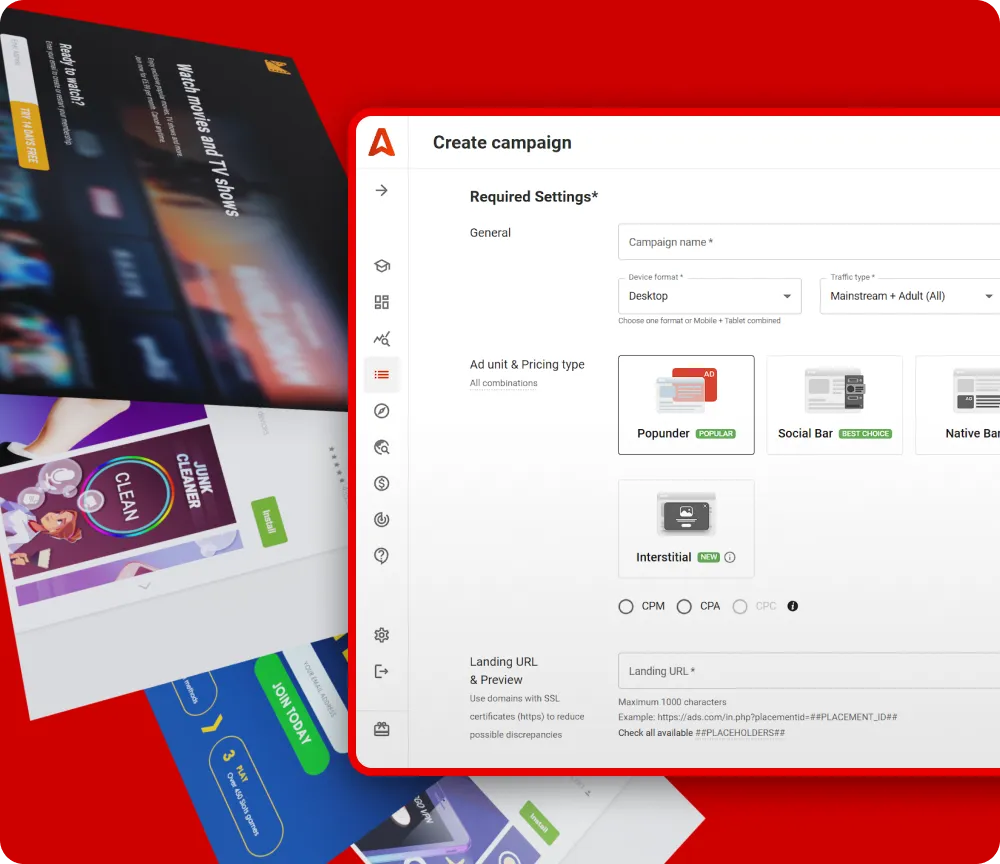Viewport: 1000px width, 864px height.
Task: Select the CPA pricing radio button
Action: pos(684,606)
